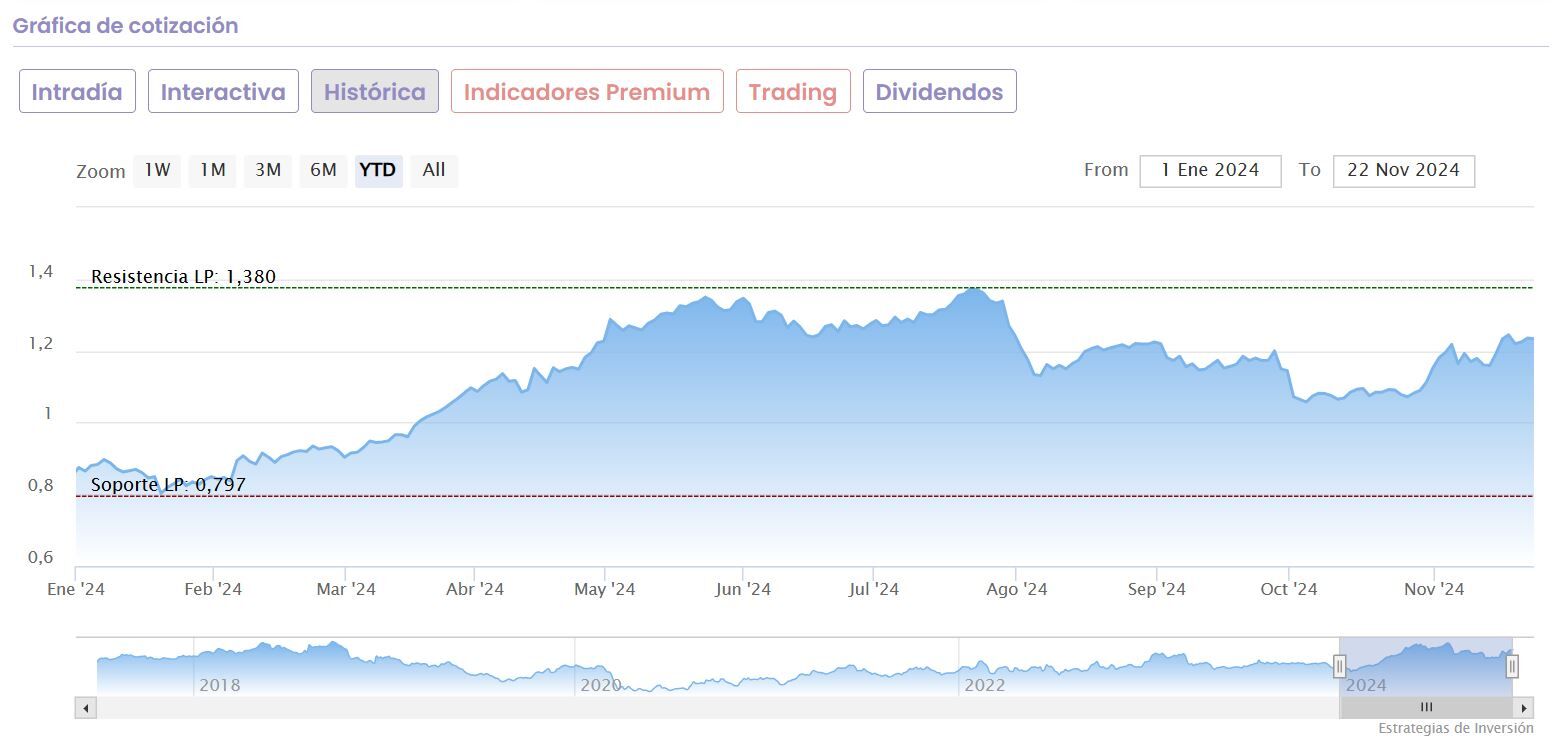Grab the right navigator range handle
1557x740 pixels.
point(1513,666)
